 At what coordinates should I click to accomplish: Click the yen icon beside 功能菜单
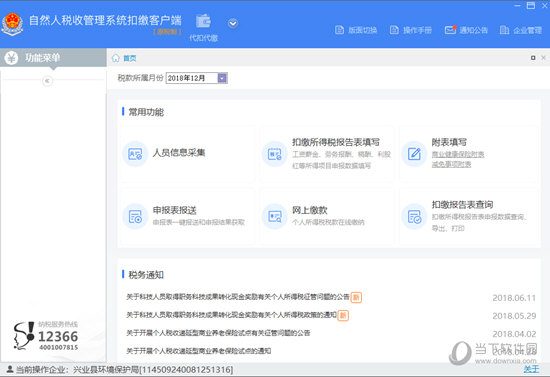(x=11, y=58)
